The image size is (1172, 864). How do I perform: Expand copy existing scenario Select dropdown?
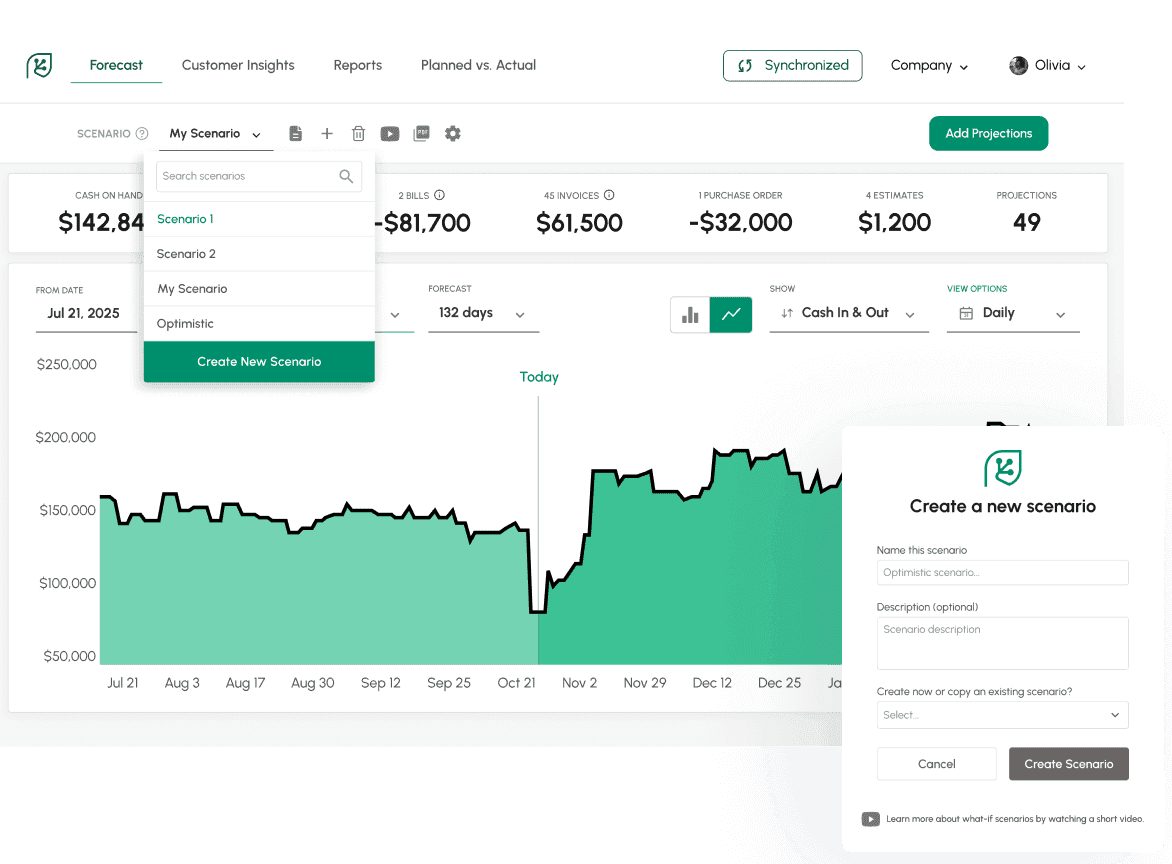point(1002,715)
